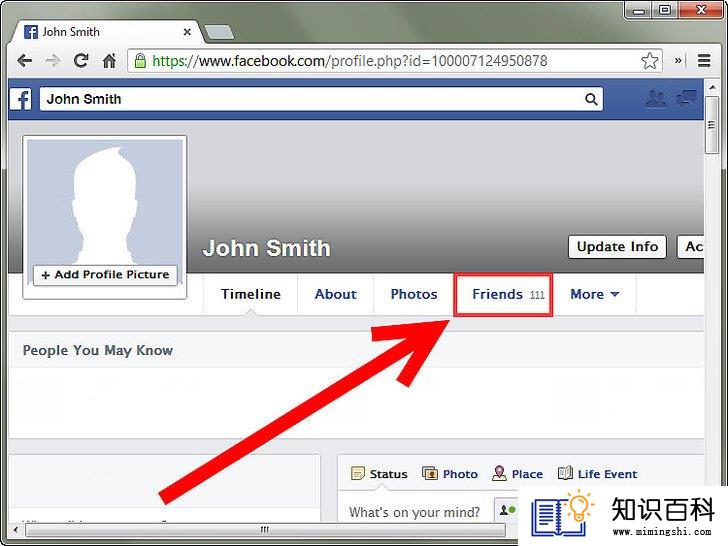This screenshot has height=546, width=728.
Task: Reload the page with refresh icon
Action: tap(81, 61)
